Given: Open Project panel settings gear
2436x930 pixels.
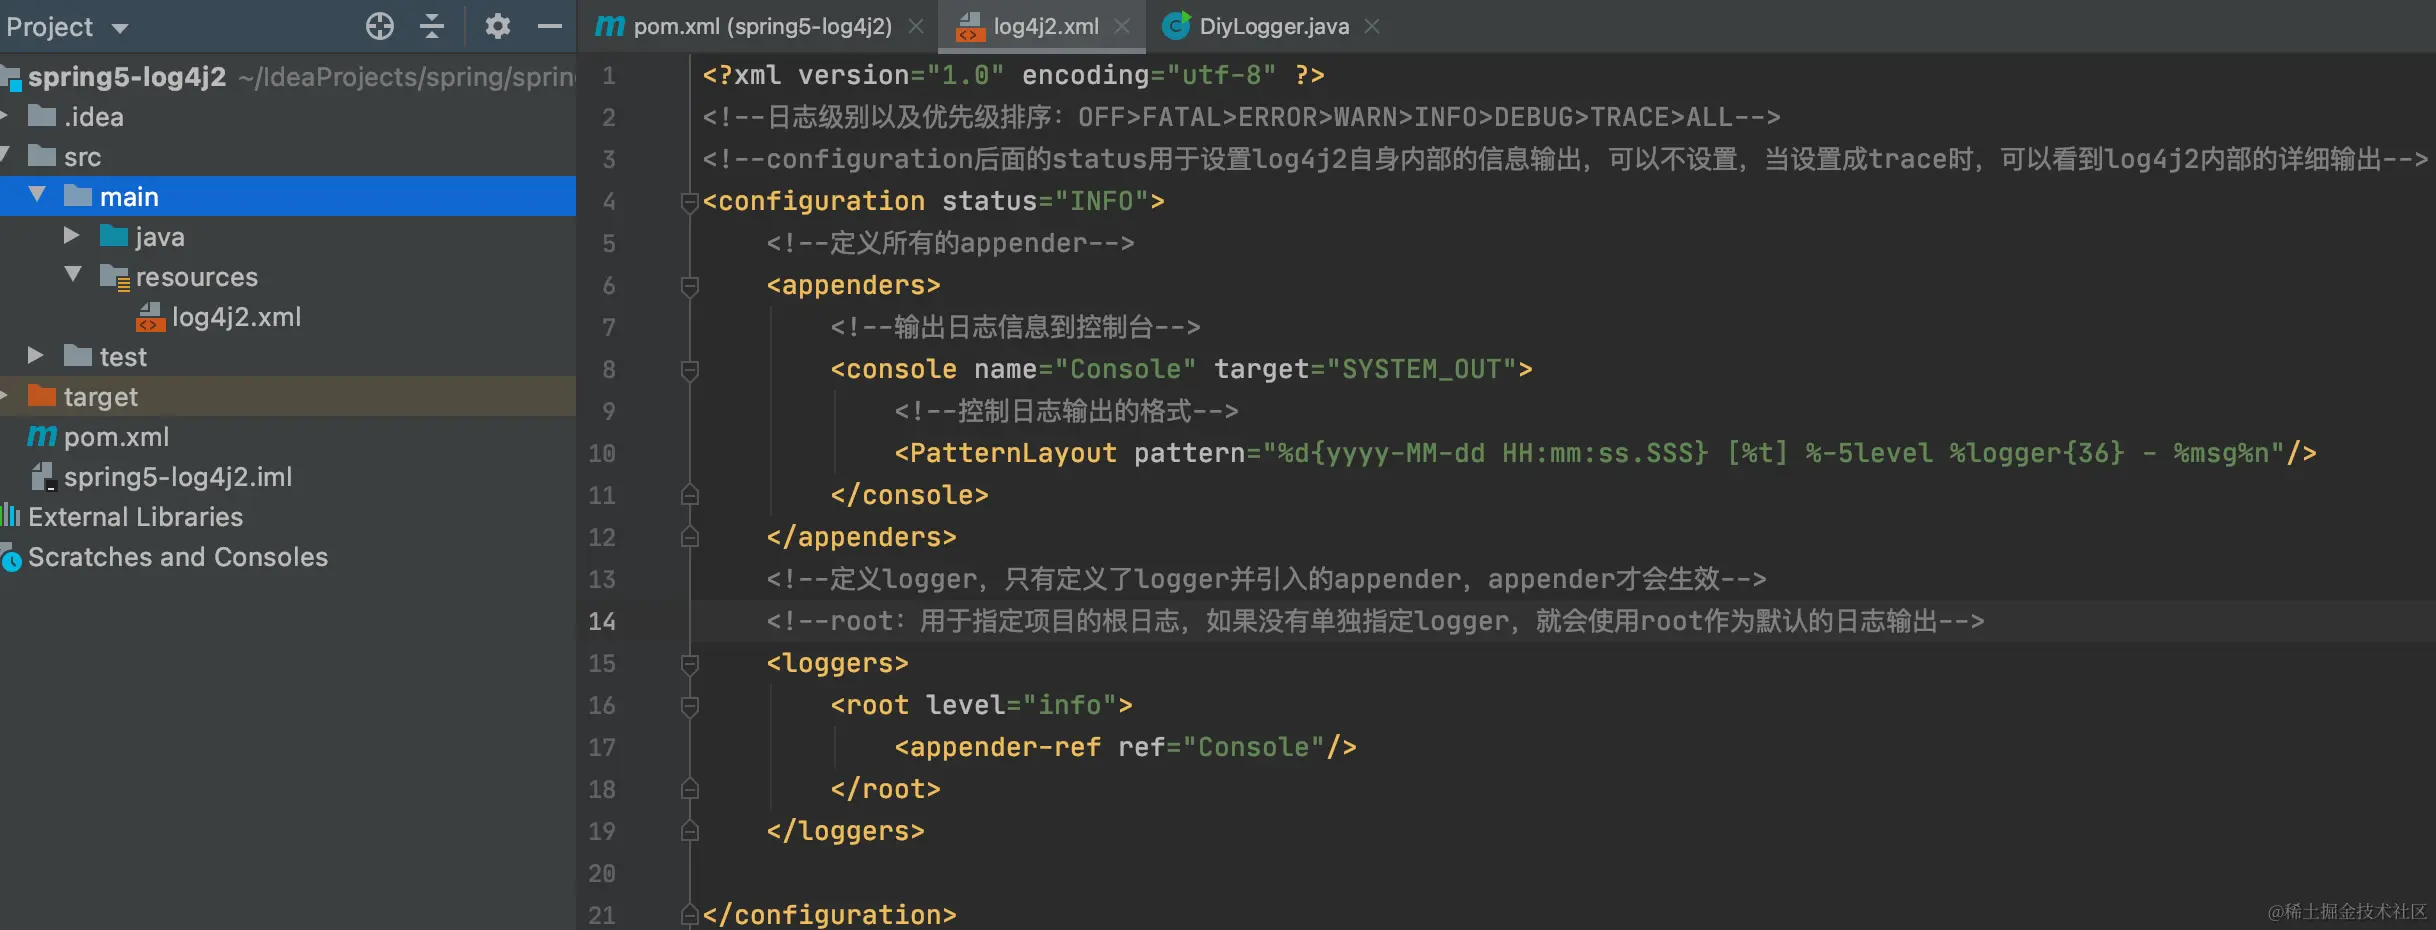Looking at the screenshot, I should pyautogui.click(x=497, y=26).
